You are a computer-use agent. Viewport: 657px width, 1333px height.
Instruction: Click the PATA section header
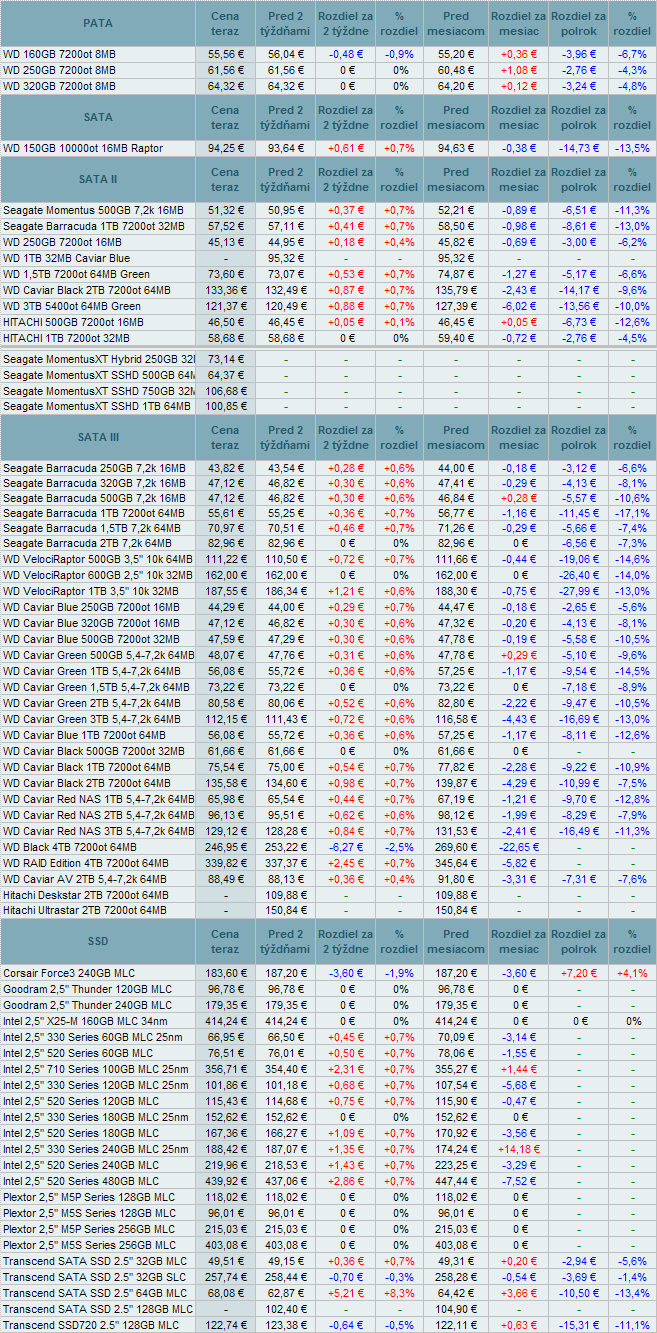pyautogui.click(x=98, y=23)
